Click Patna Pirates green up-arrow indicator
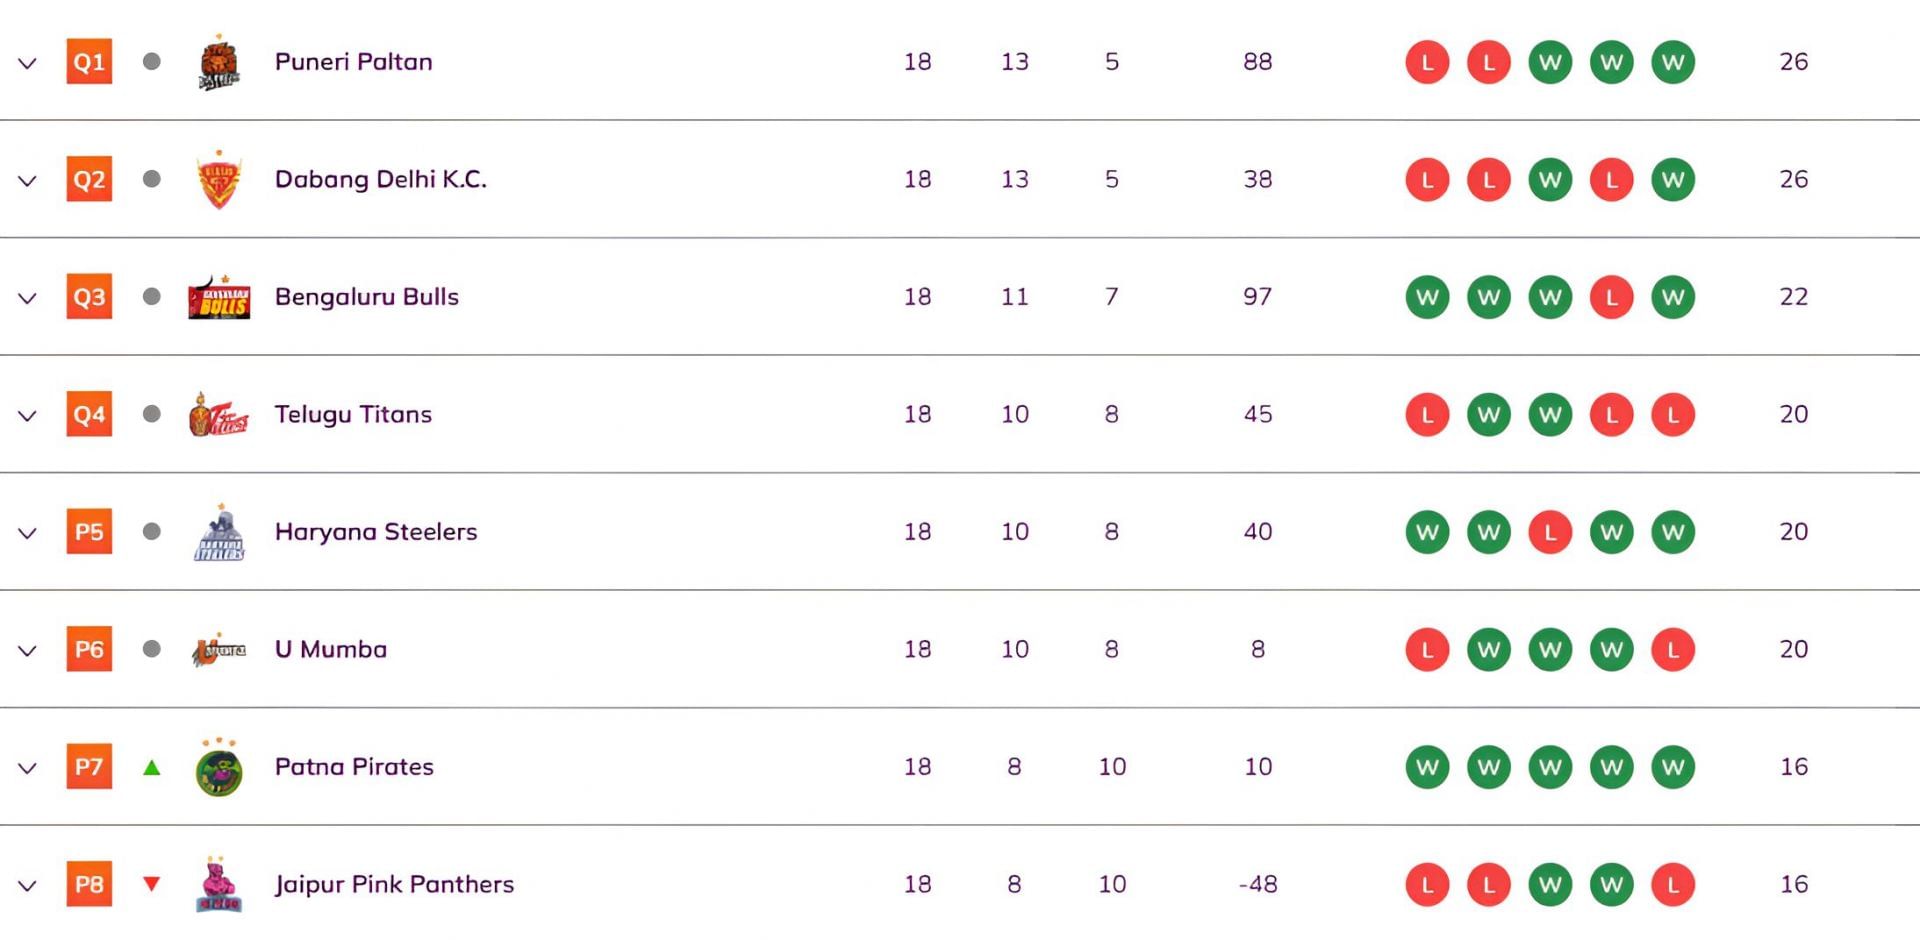Screen dimensions: 1920x940 point(152,768)
